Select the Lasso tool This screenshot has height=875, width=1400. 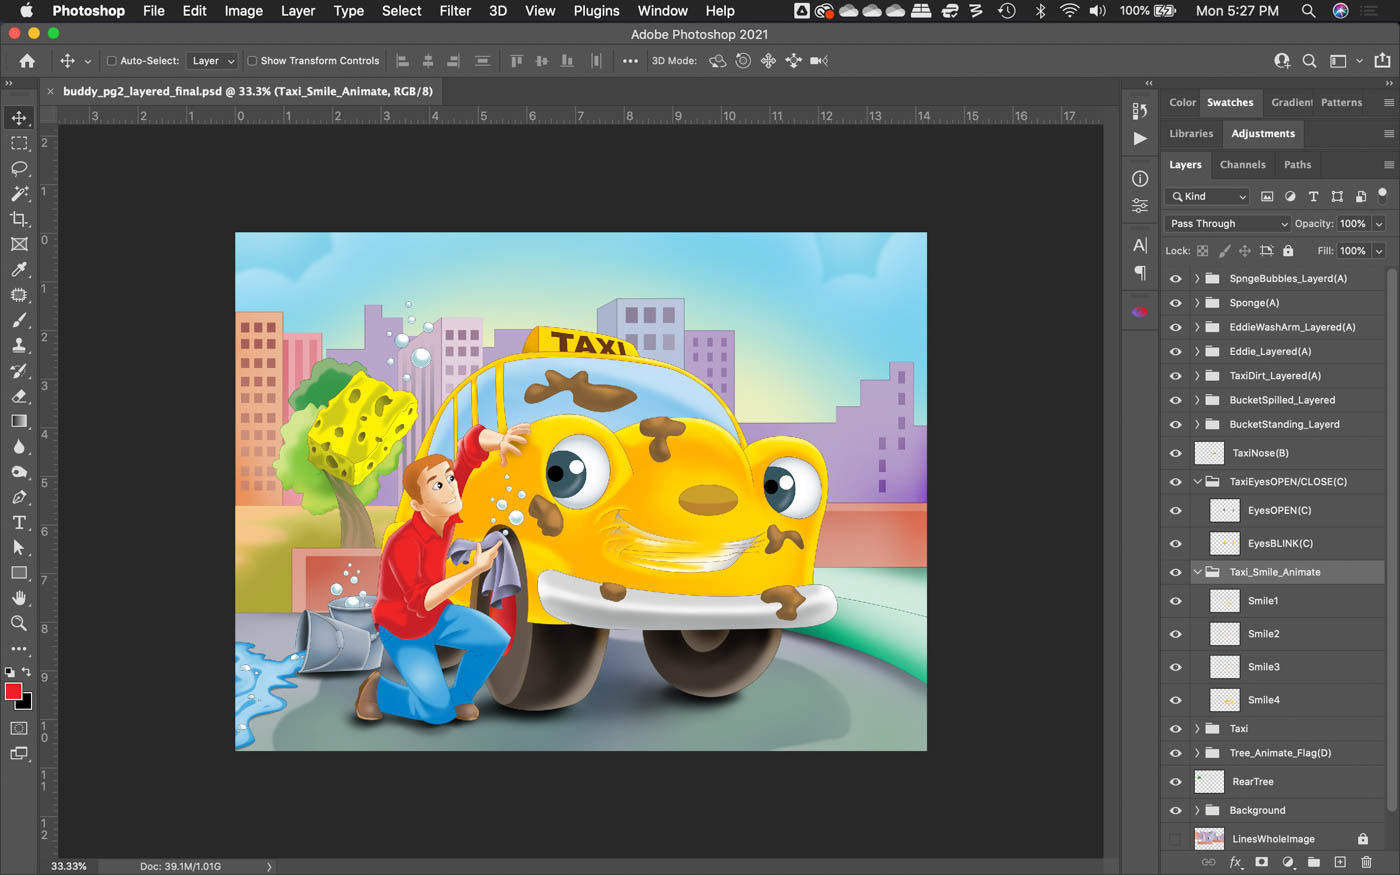coord(19,168)
